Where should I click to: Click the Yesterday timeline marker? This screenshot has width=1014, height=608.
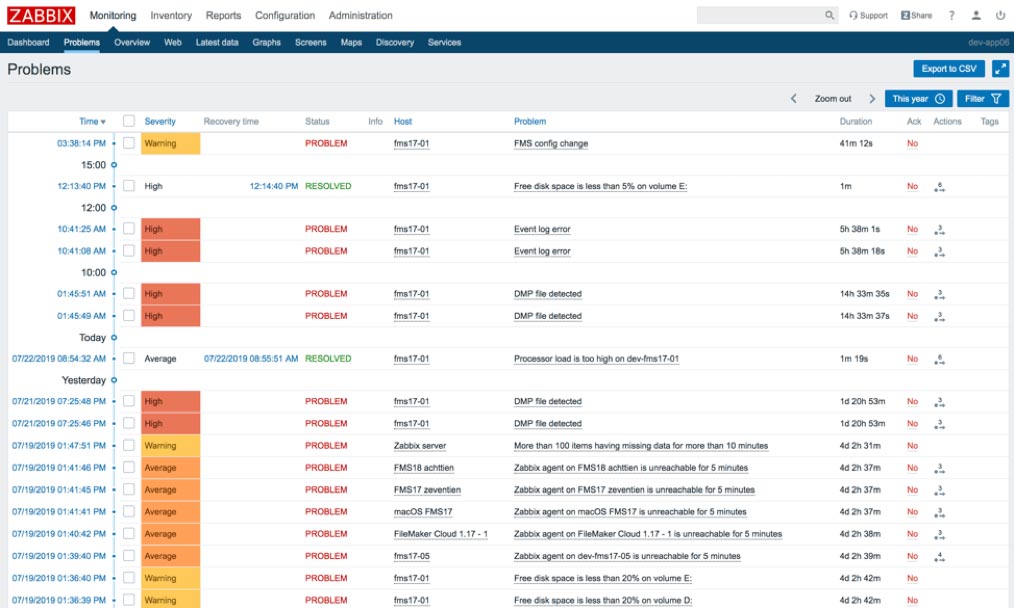[x=114, y=380]
